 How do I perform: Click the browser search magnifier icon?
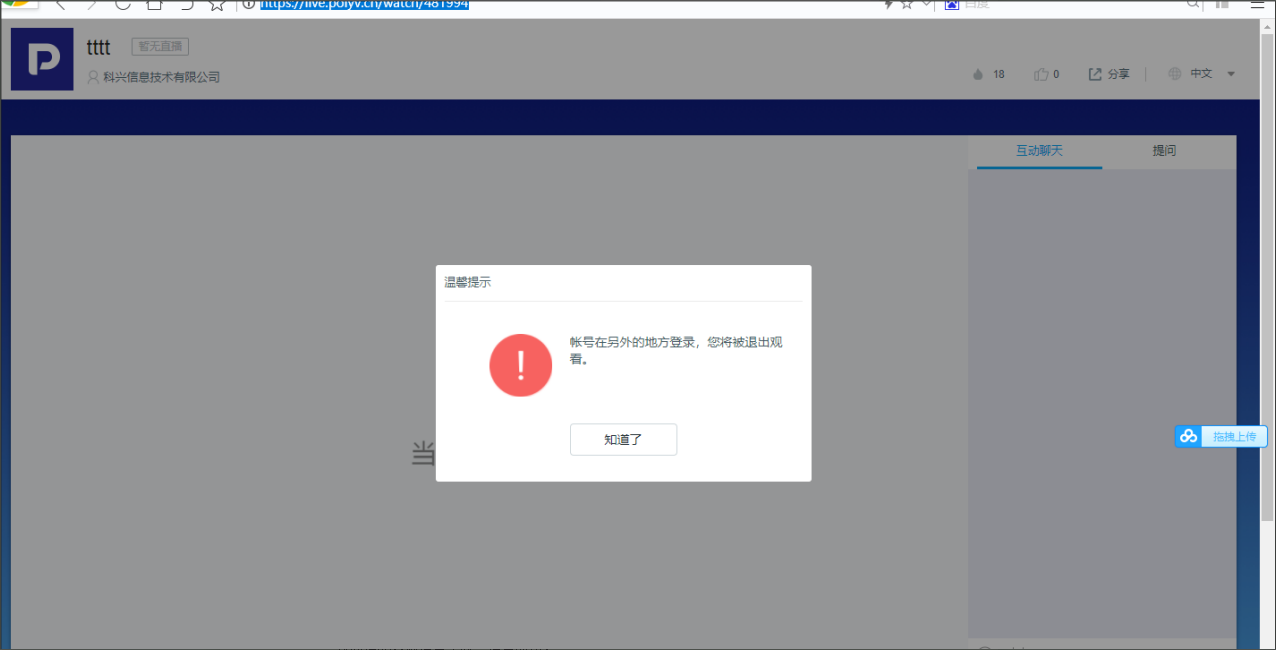pos(1192,4)
